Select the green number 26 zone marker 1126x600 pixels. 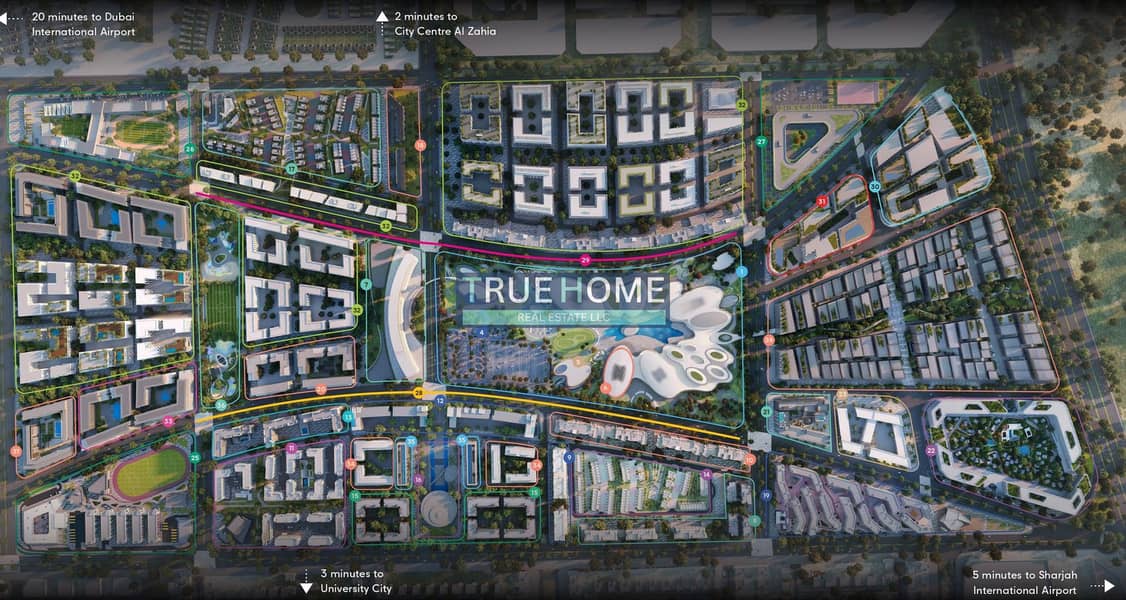tap(190, 149)
